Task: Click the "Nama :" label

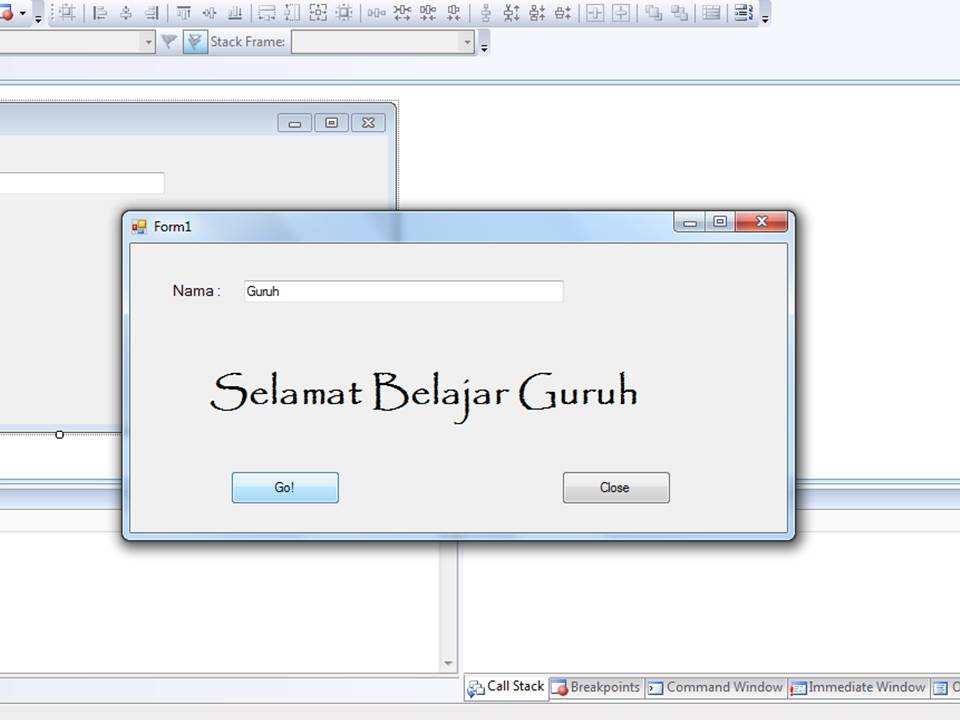Action: point(197,291)
